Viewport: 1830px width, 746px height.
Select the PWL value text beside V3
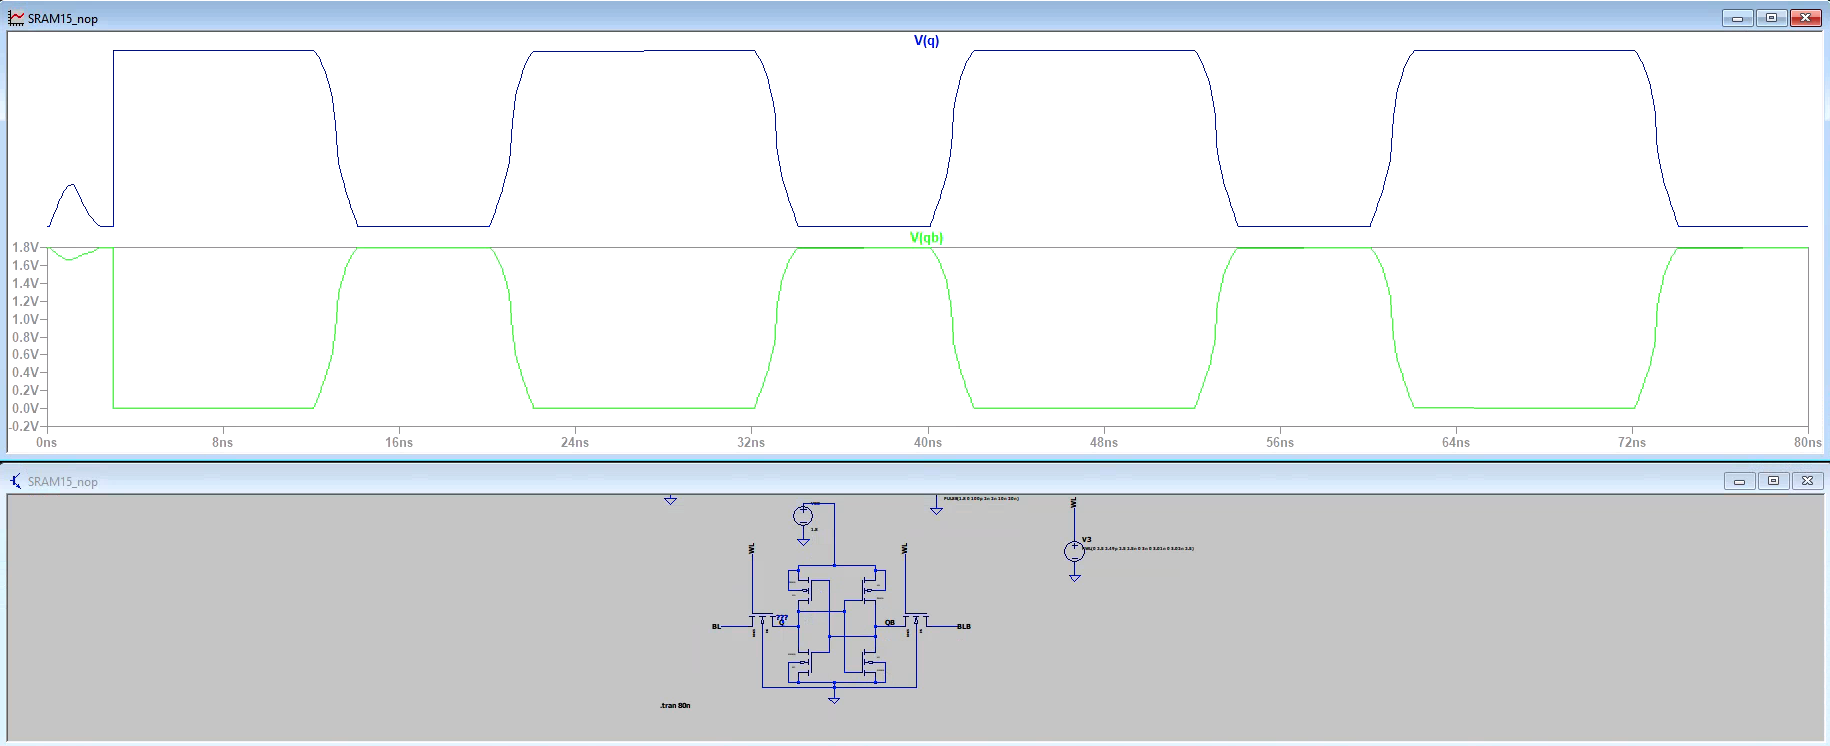click(1139, 549)
